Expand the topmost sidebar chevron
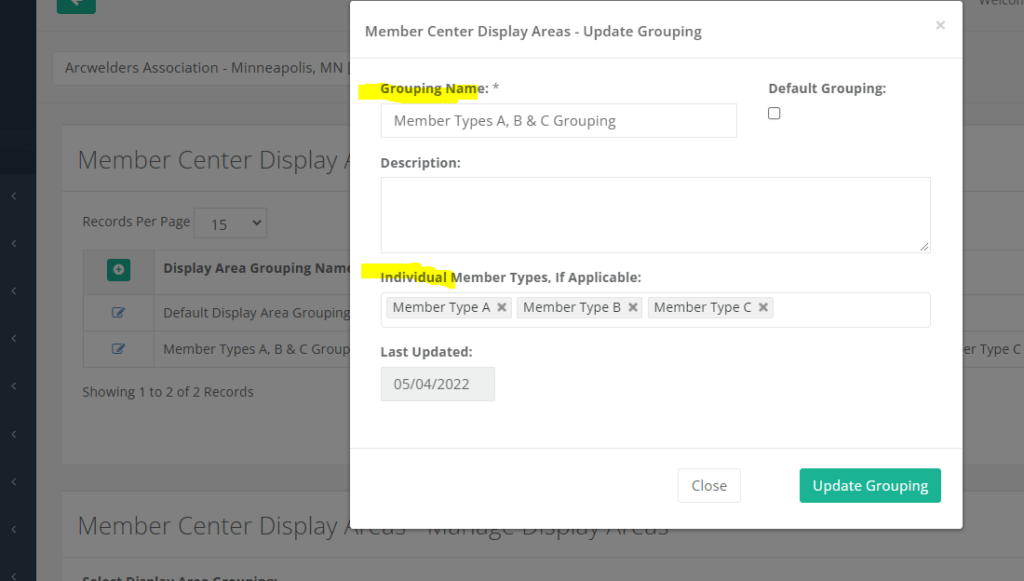Screen dimensions: 1024x581 click(x=14, y=196)
